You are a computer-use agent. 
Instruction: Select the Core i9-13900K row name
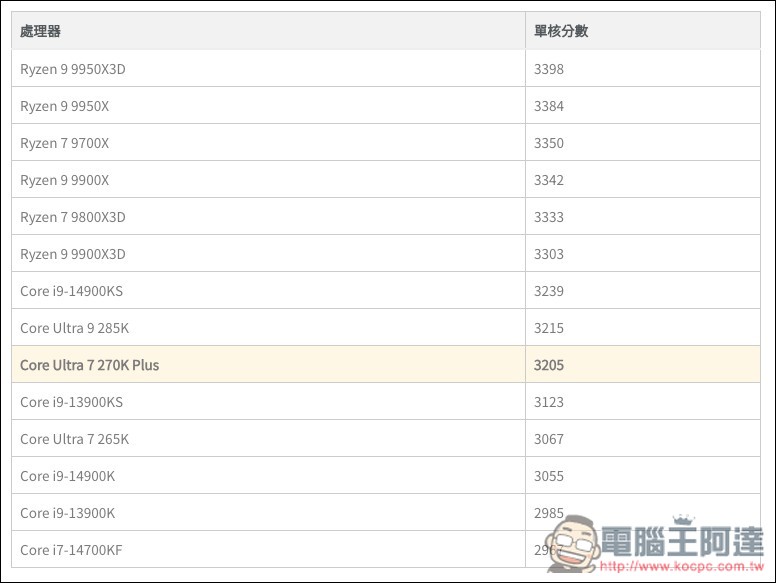click(67, 513)
